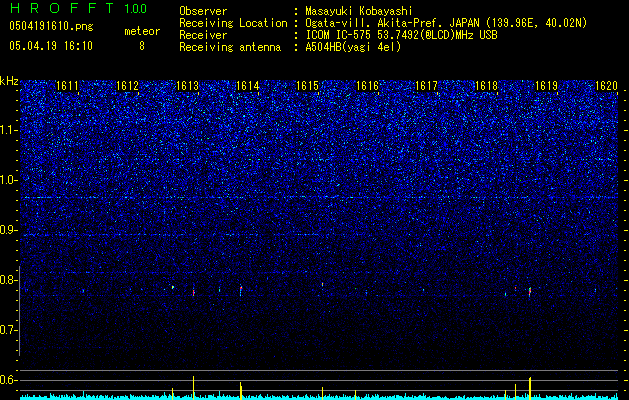Click the meteor count value 8

click(142, 46)
